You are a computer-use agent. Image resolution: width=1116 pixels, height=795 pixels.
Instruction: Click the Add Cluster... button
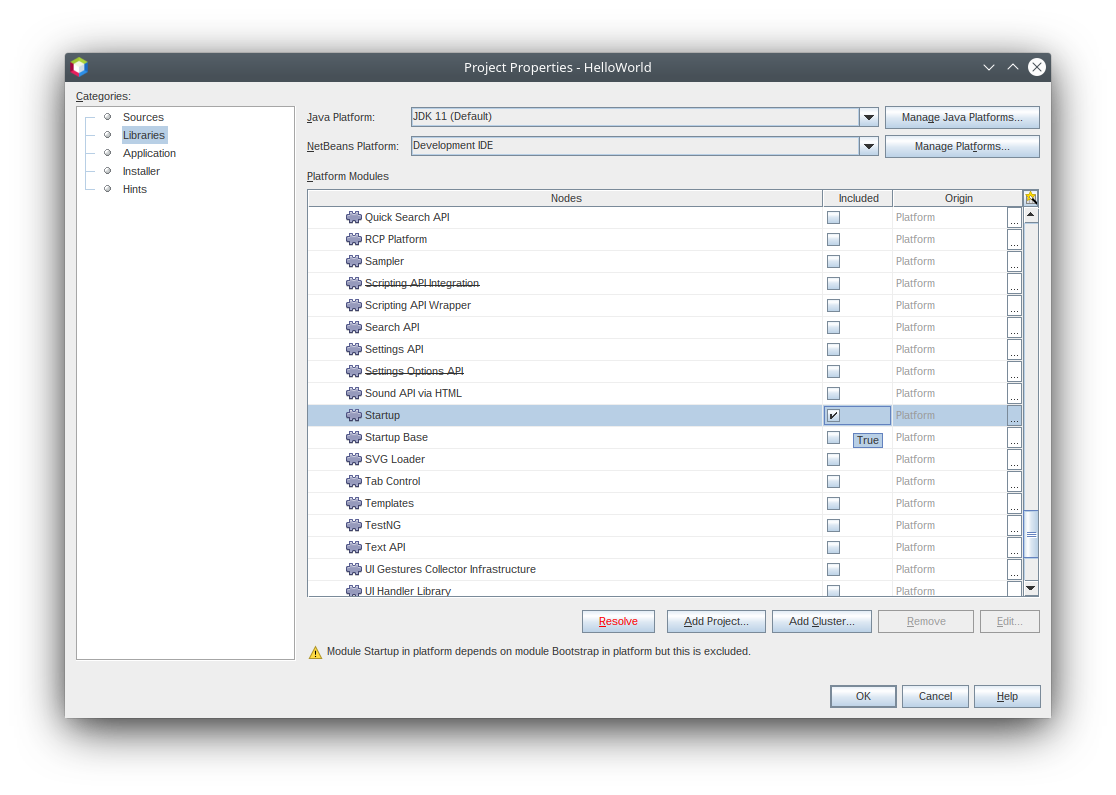pos(821,621)
